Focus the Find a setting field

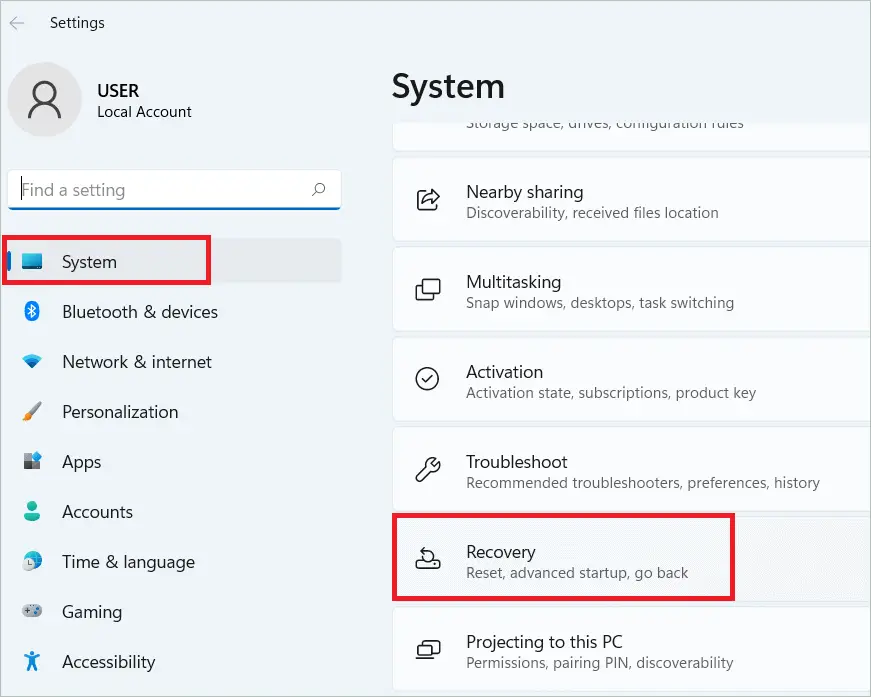coord(160,190)
